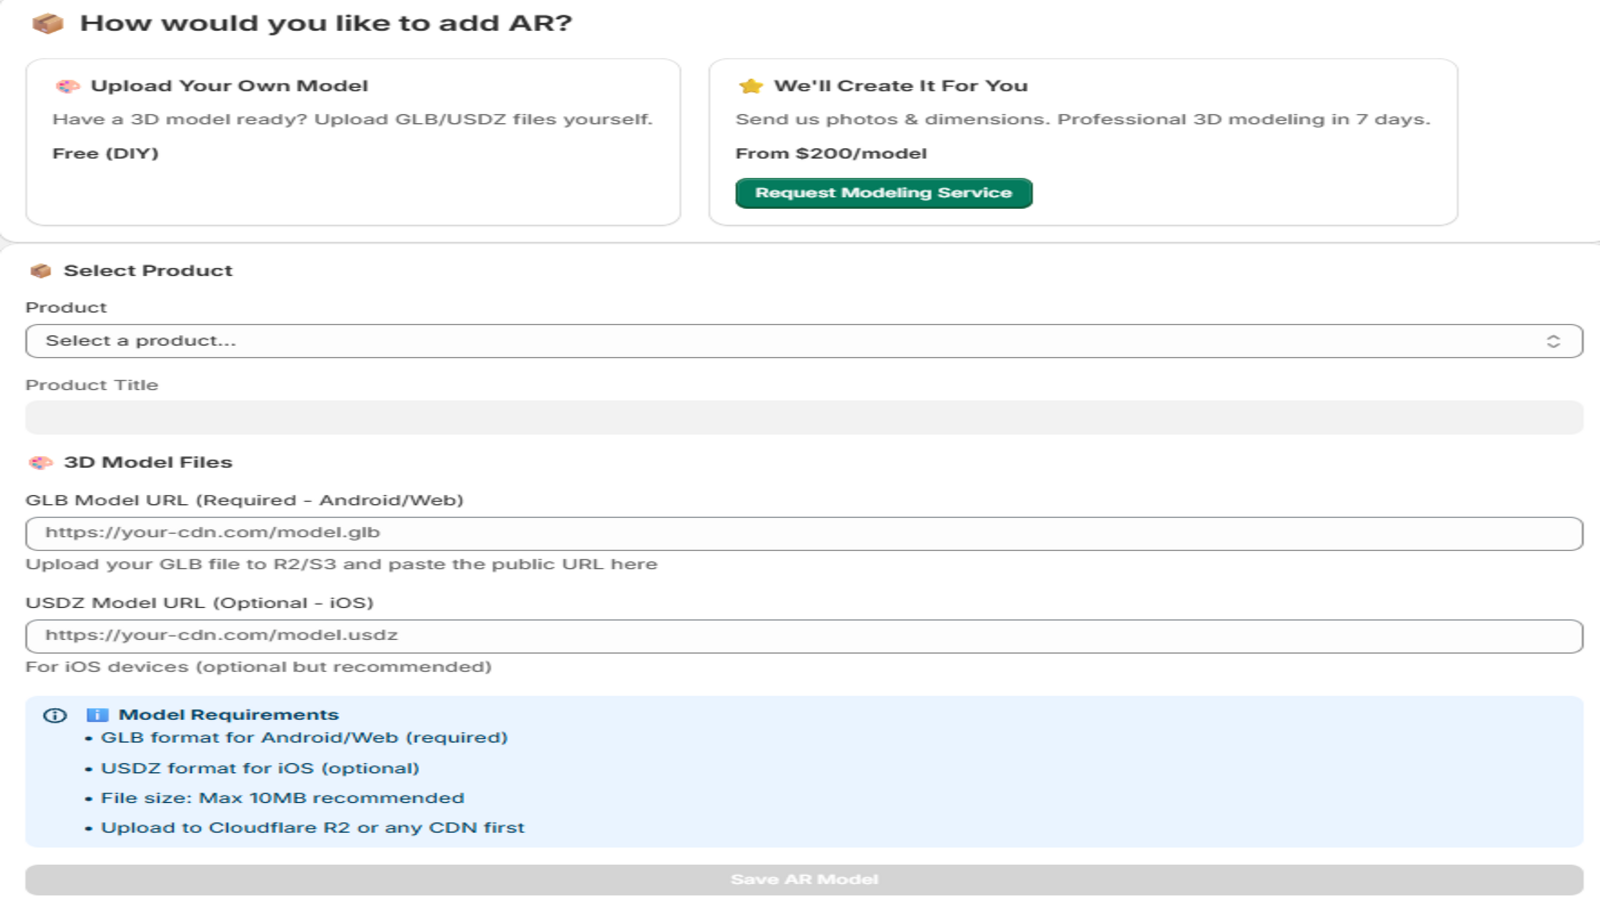Image resolution: width=1600 pixels, height=900 pixels.
Task: Click the palette icon on Upload Your Own Model
Action: point(68,86)
